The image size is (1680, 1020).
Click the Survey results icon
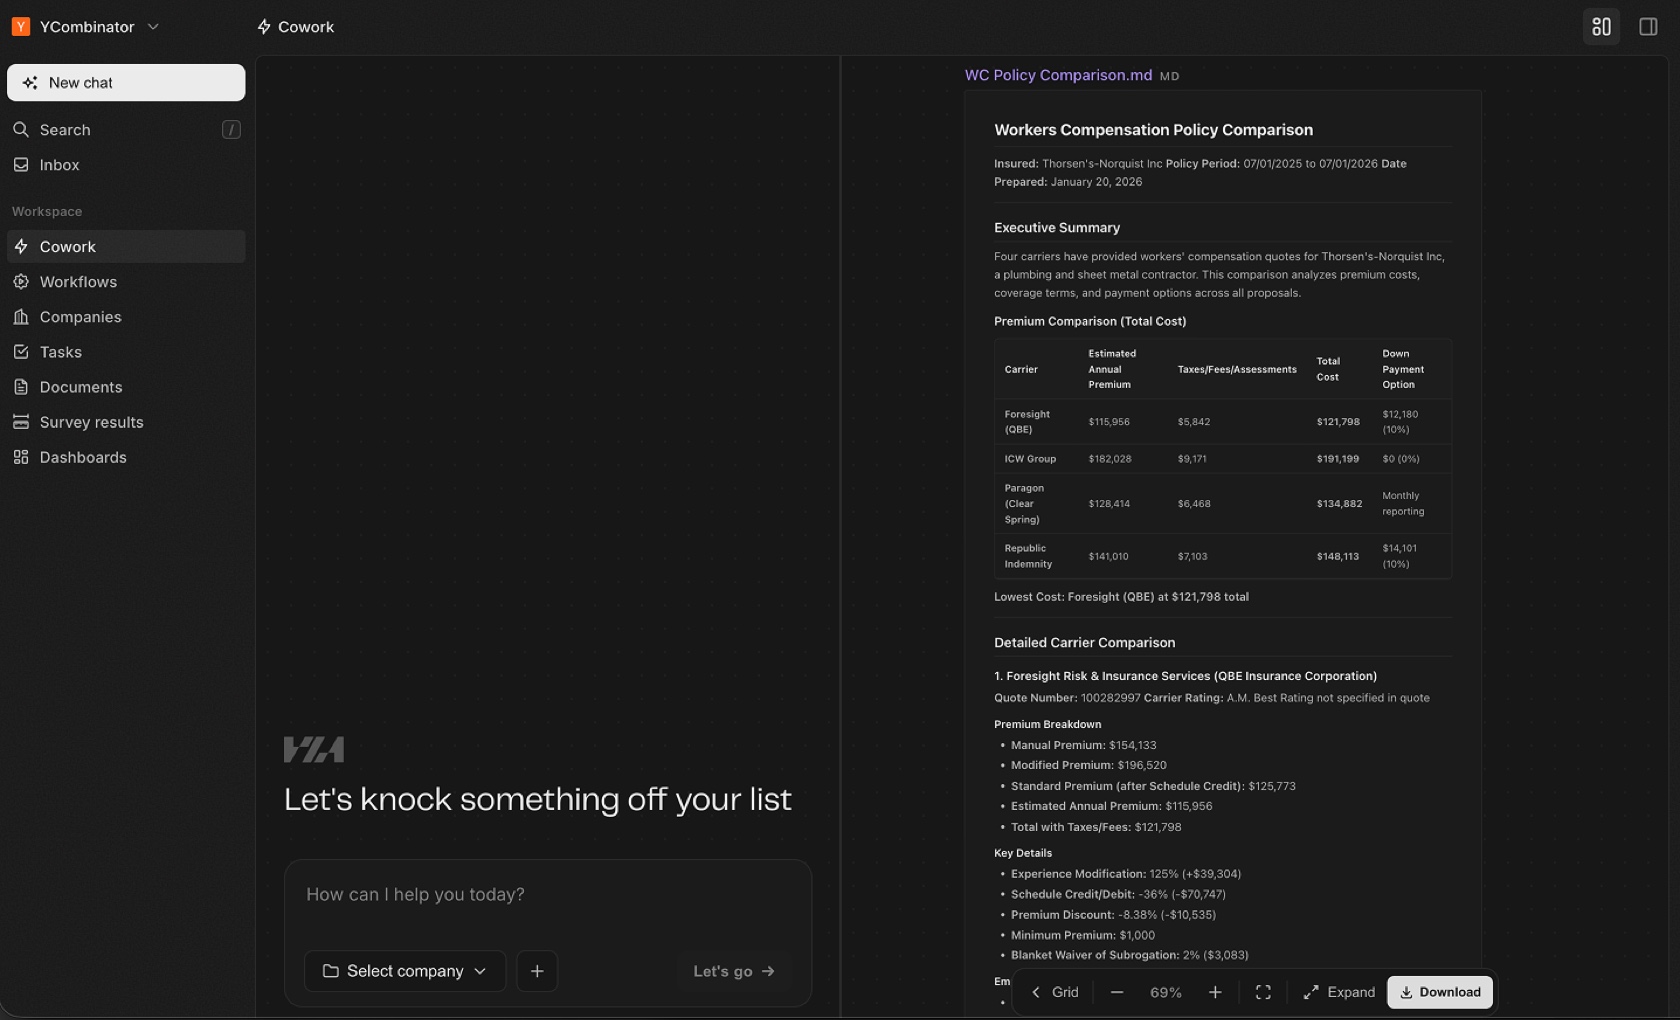[x=21, y=422]
